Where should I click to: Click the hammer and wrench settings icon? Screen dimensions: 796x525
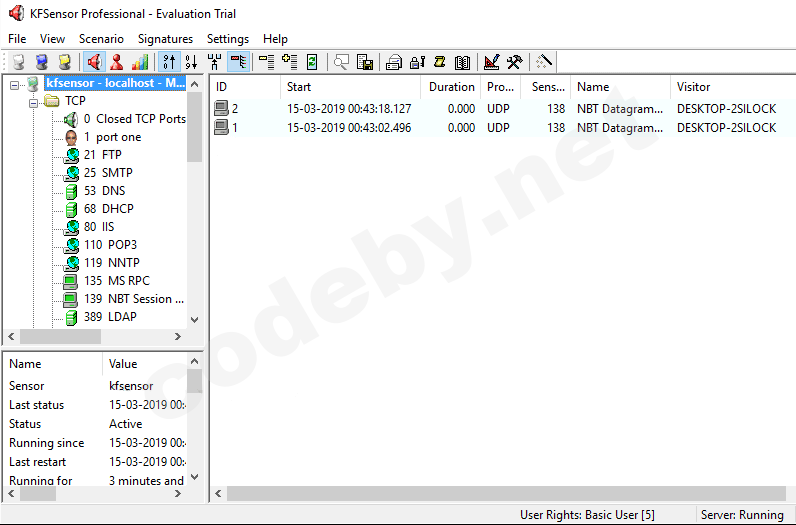point(515,62)
